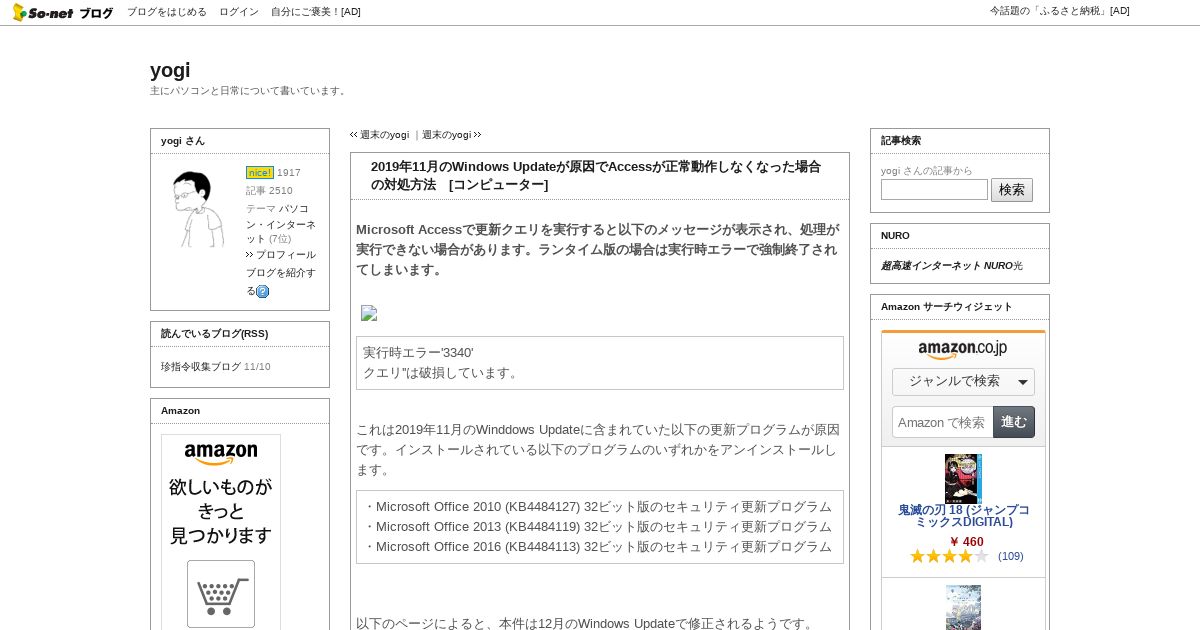This screenshot has width=1200, height=630.
Task: Open the ジャンルで検索 dropdown
Action: pyautogui.click(x=963, y=382)
